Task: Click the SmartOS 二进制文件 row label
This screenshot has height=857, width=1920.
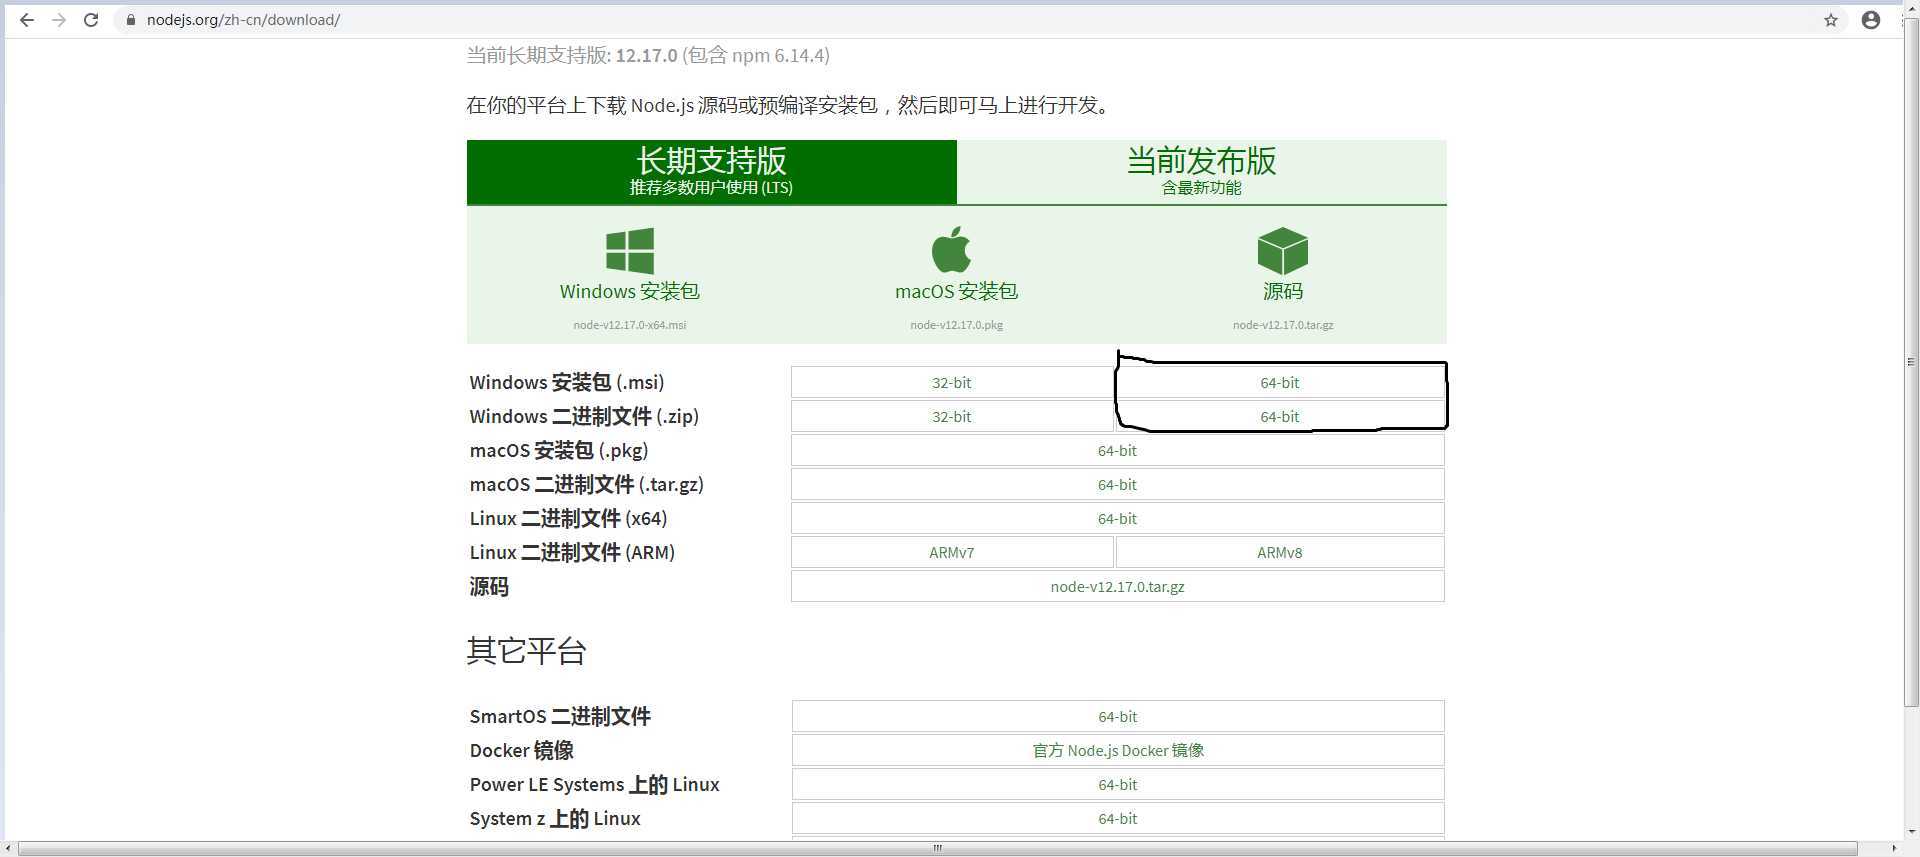Action: click(560, 717)
